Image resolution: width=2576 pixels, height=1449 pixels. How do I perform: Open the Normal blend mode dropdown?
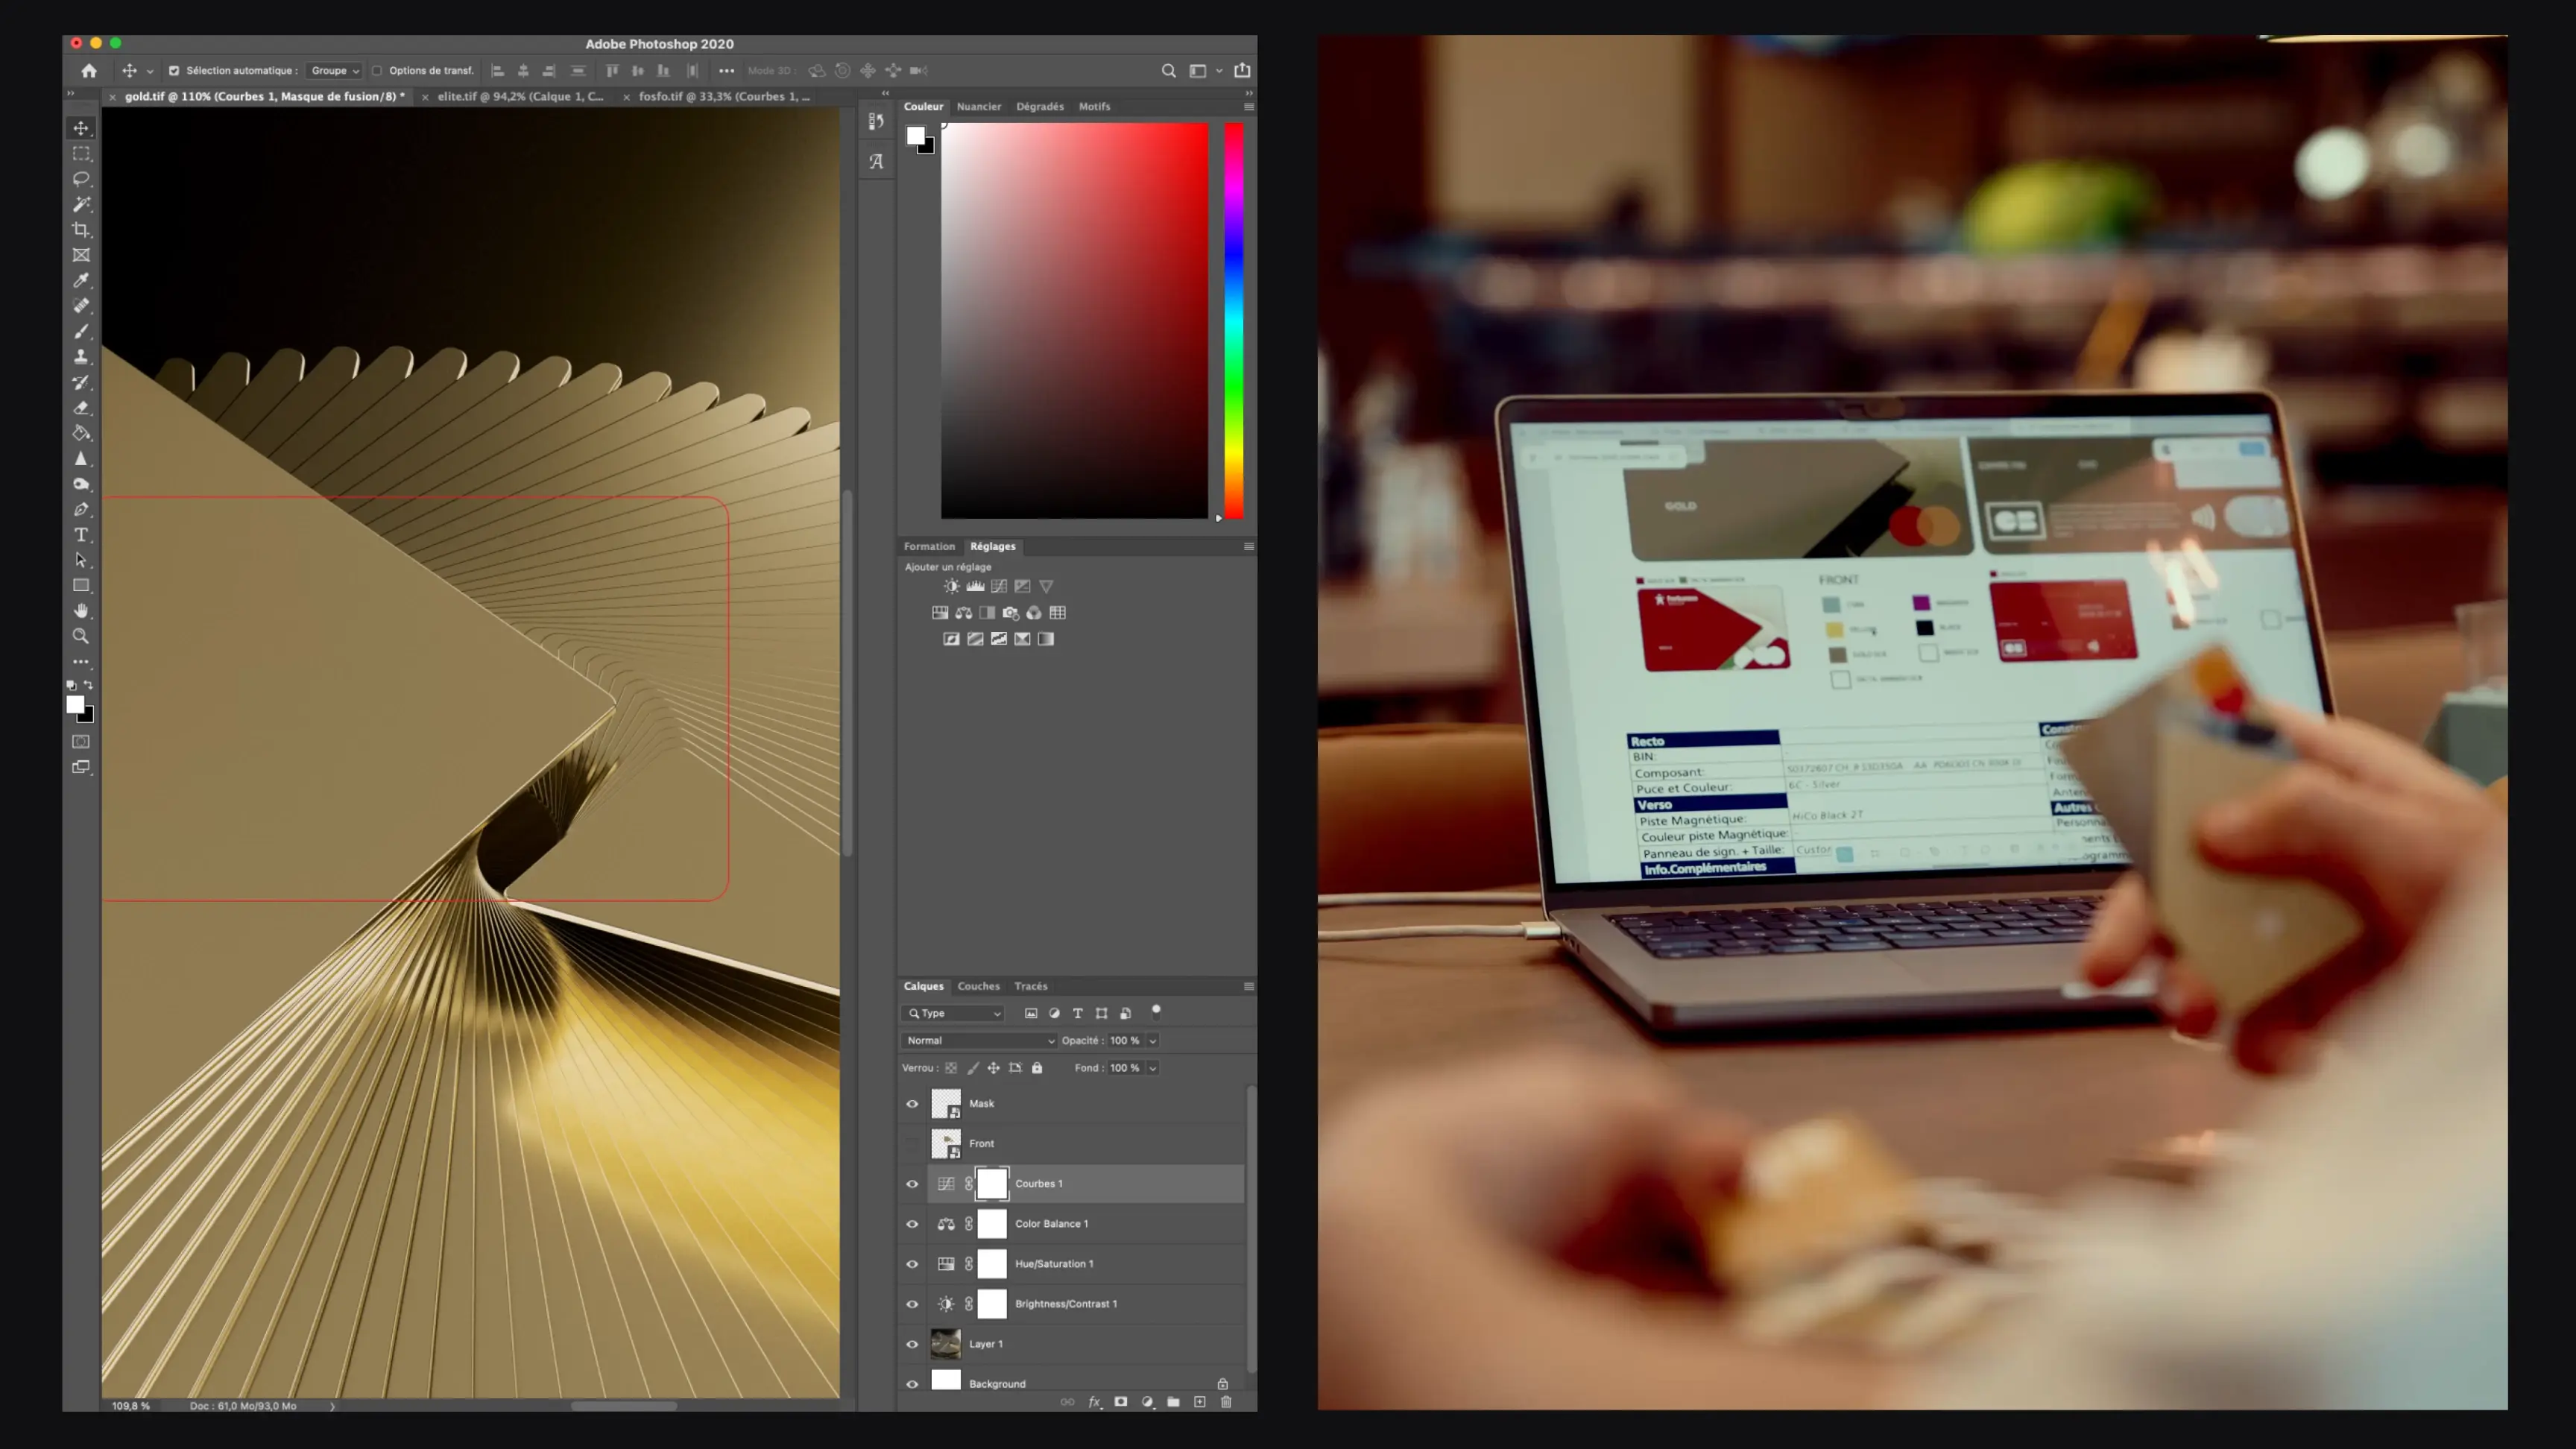coord(979,1040)
